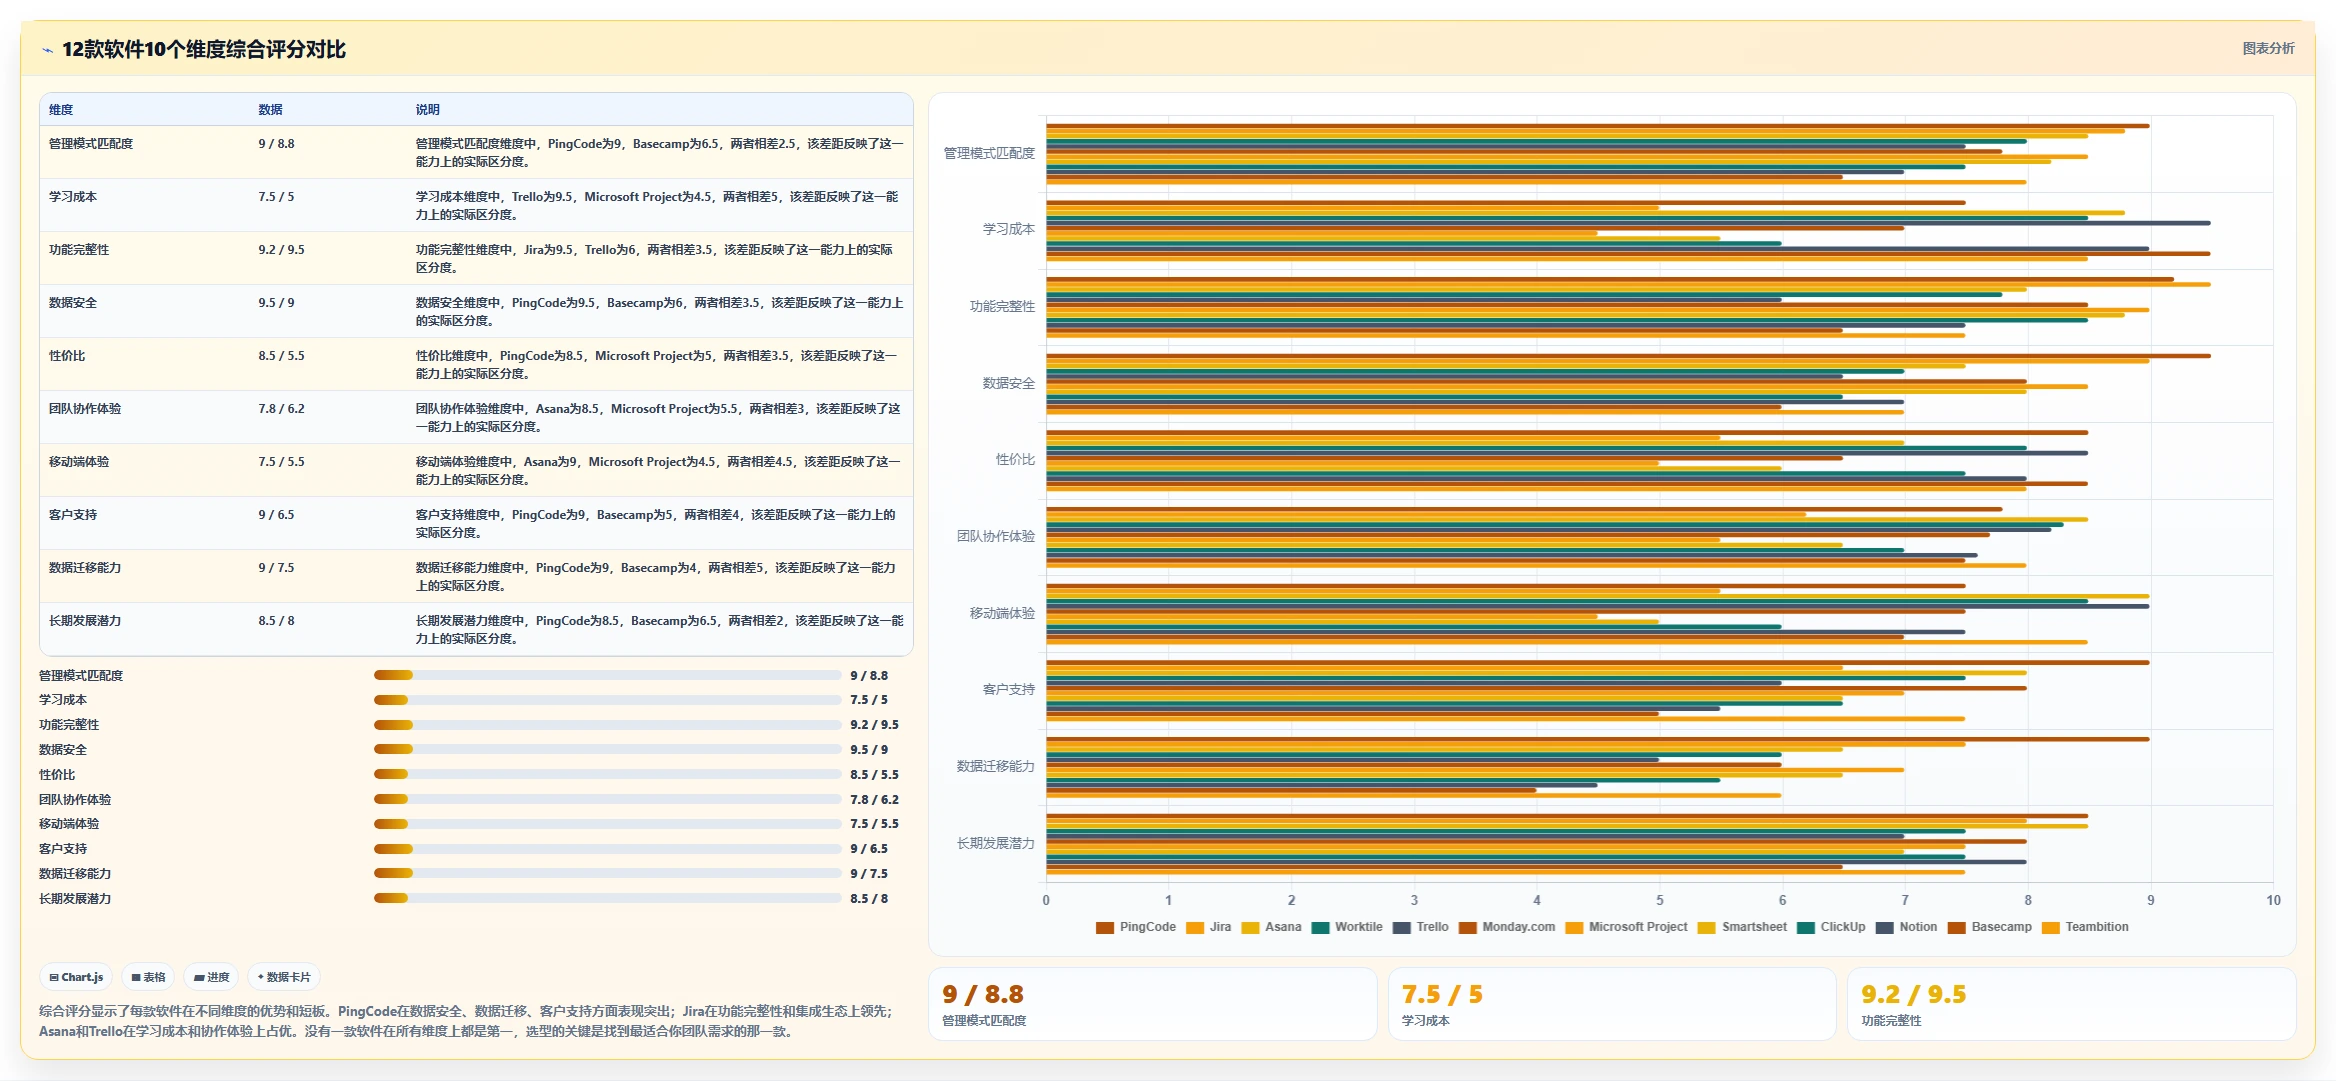The height and width of the screenshot is (1081, 2336).
Task: Toggle Microsoft Project series in legend
Action: point(1626,927)
